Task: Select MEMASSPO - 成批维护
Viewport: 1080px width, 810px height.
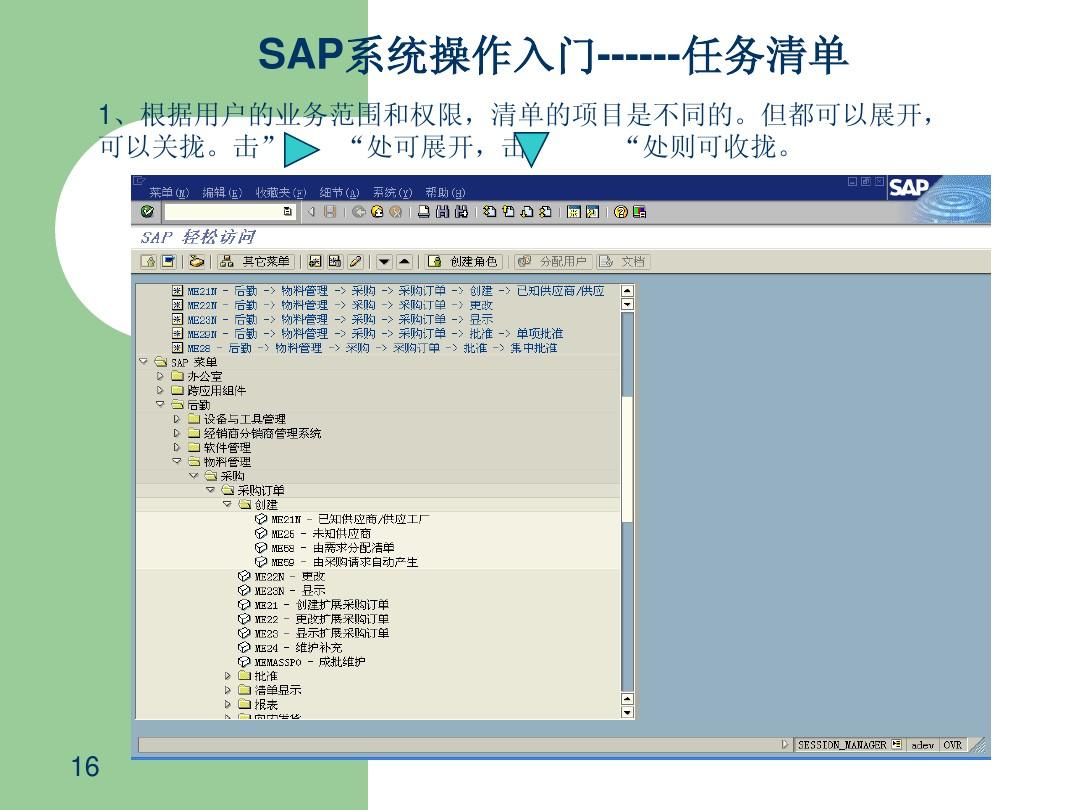Action: click(302, 662)
